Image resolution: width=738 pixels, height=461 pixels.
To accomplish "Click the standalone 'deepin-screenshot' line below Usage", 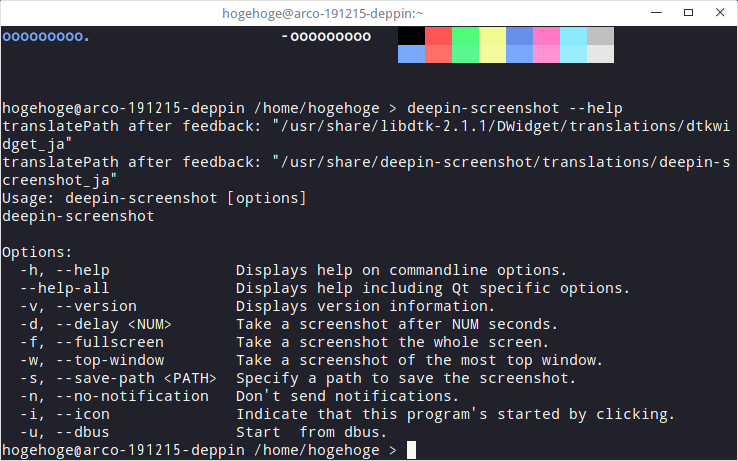I will 78,216.
